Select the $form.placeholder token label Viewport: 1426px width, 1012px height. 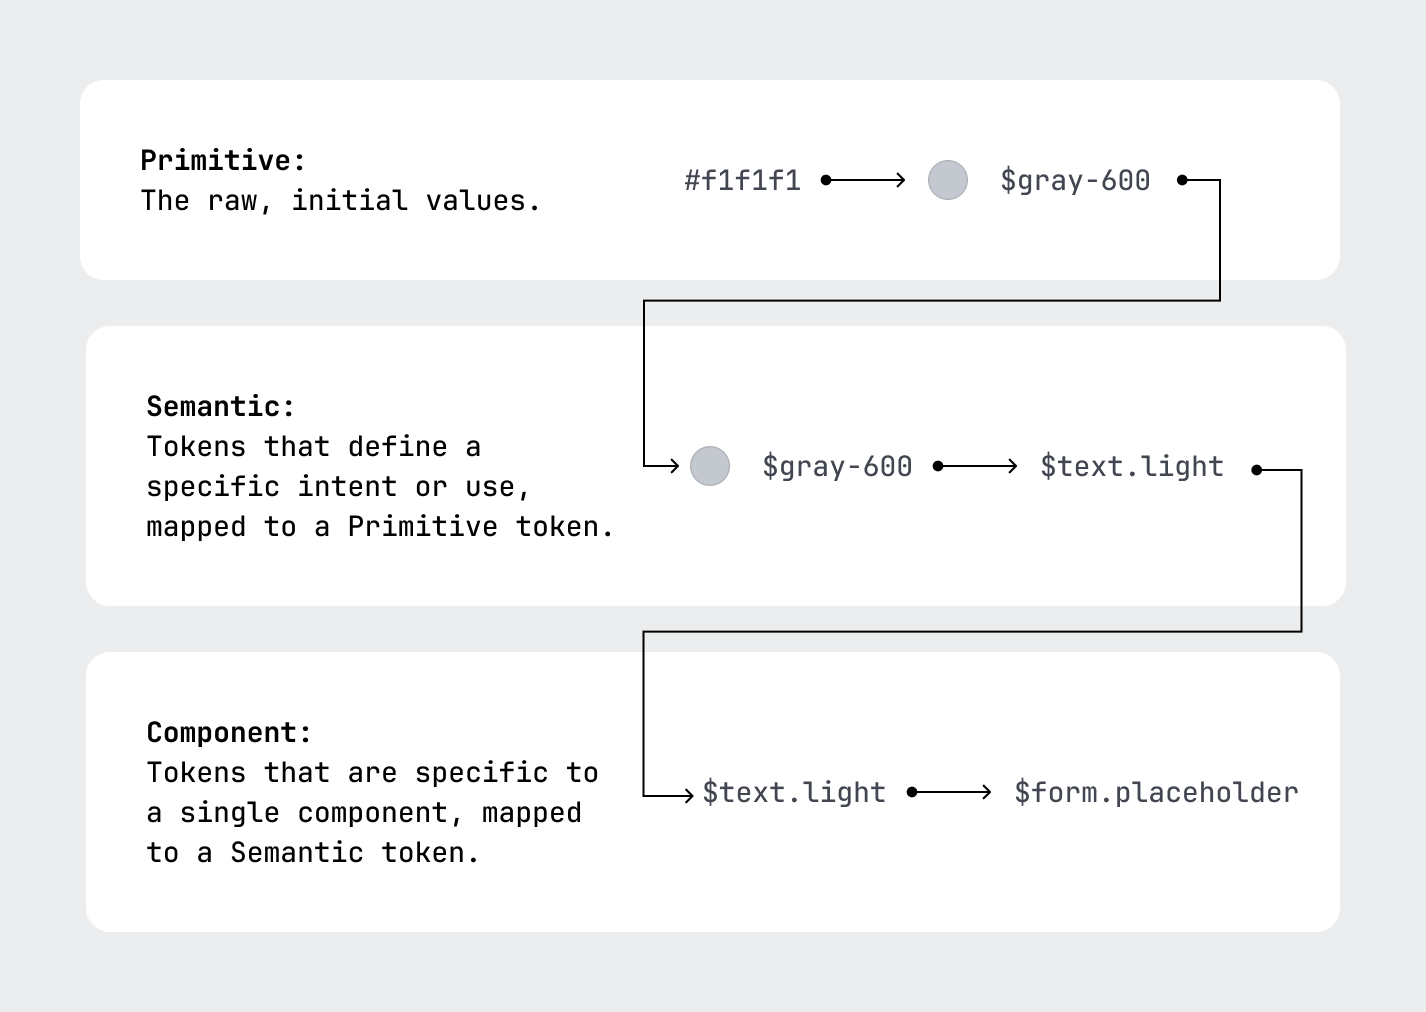pos(1156,793)
